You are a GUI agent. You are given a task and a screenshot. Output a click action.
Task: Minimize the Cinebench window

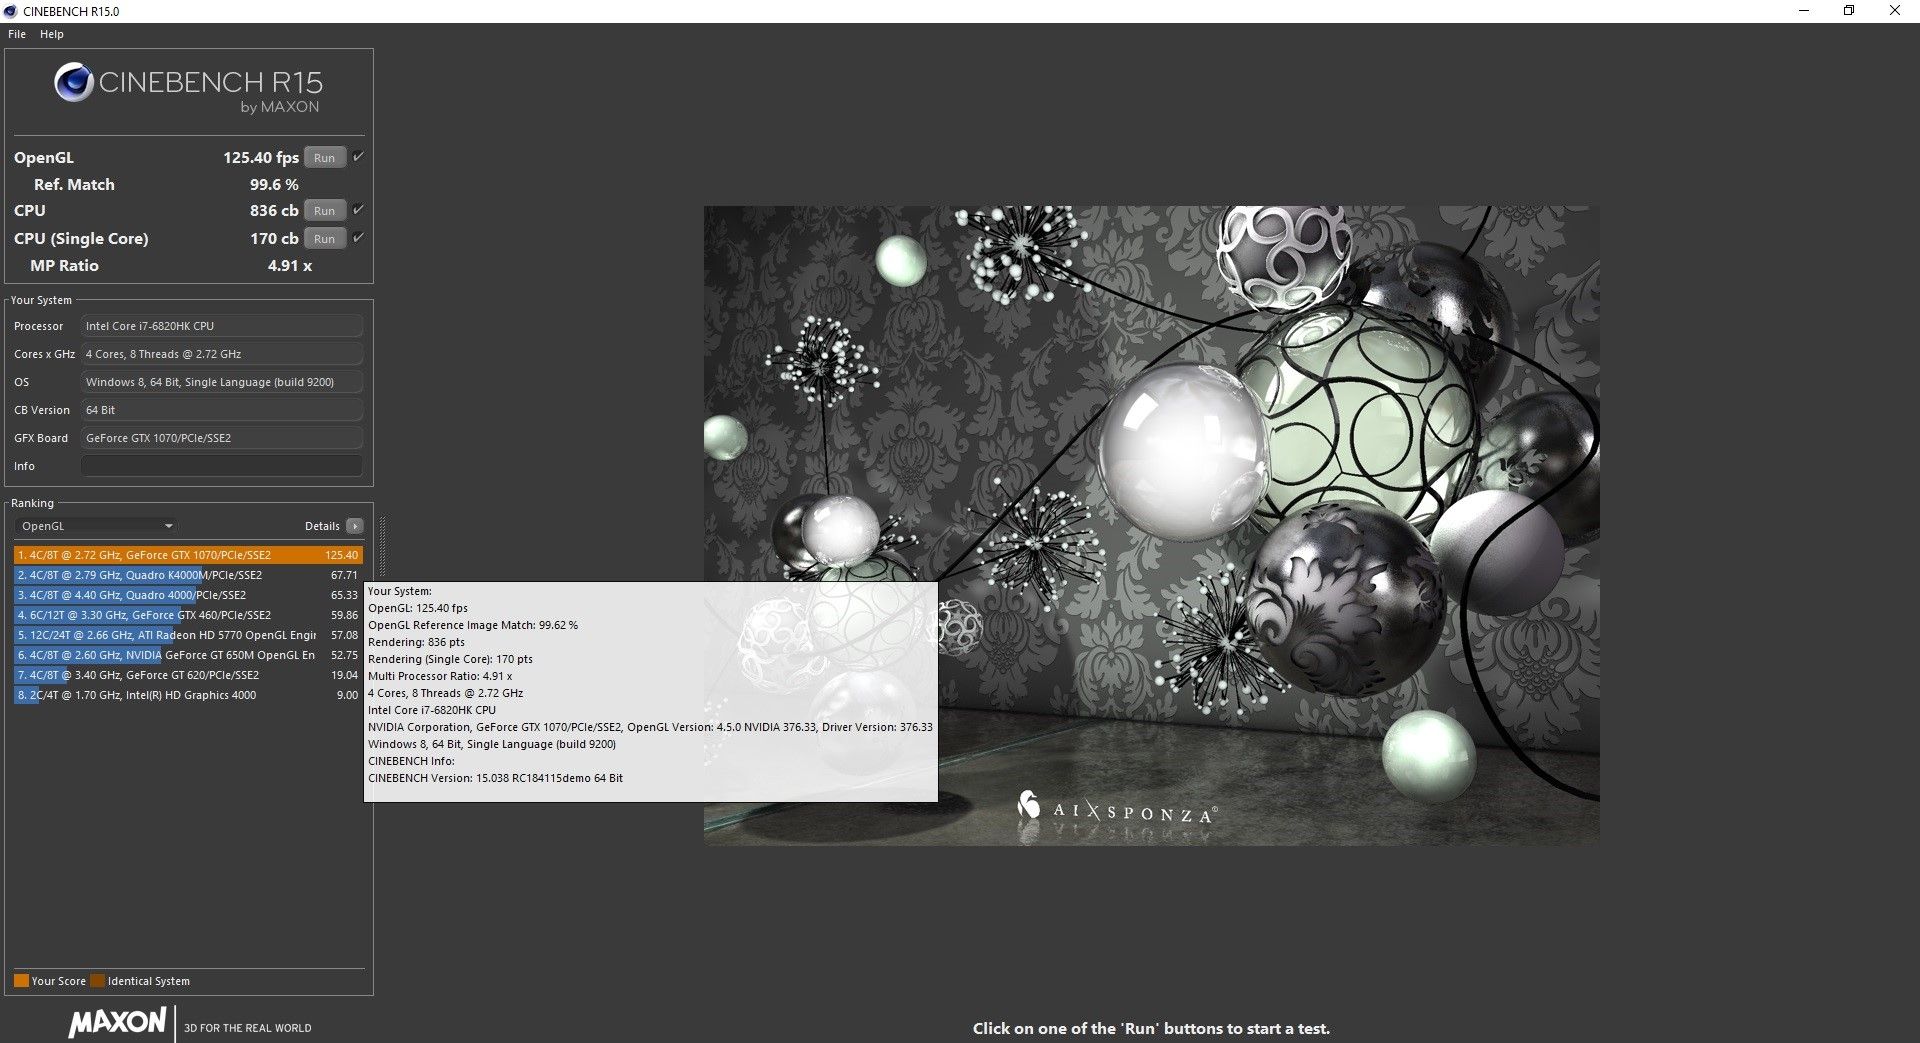(1804, 11)
